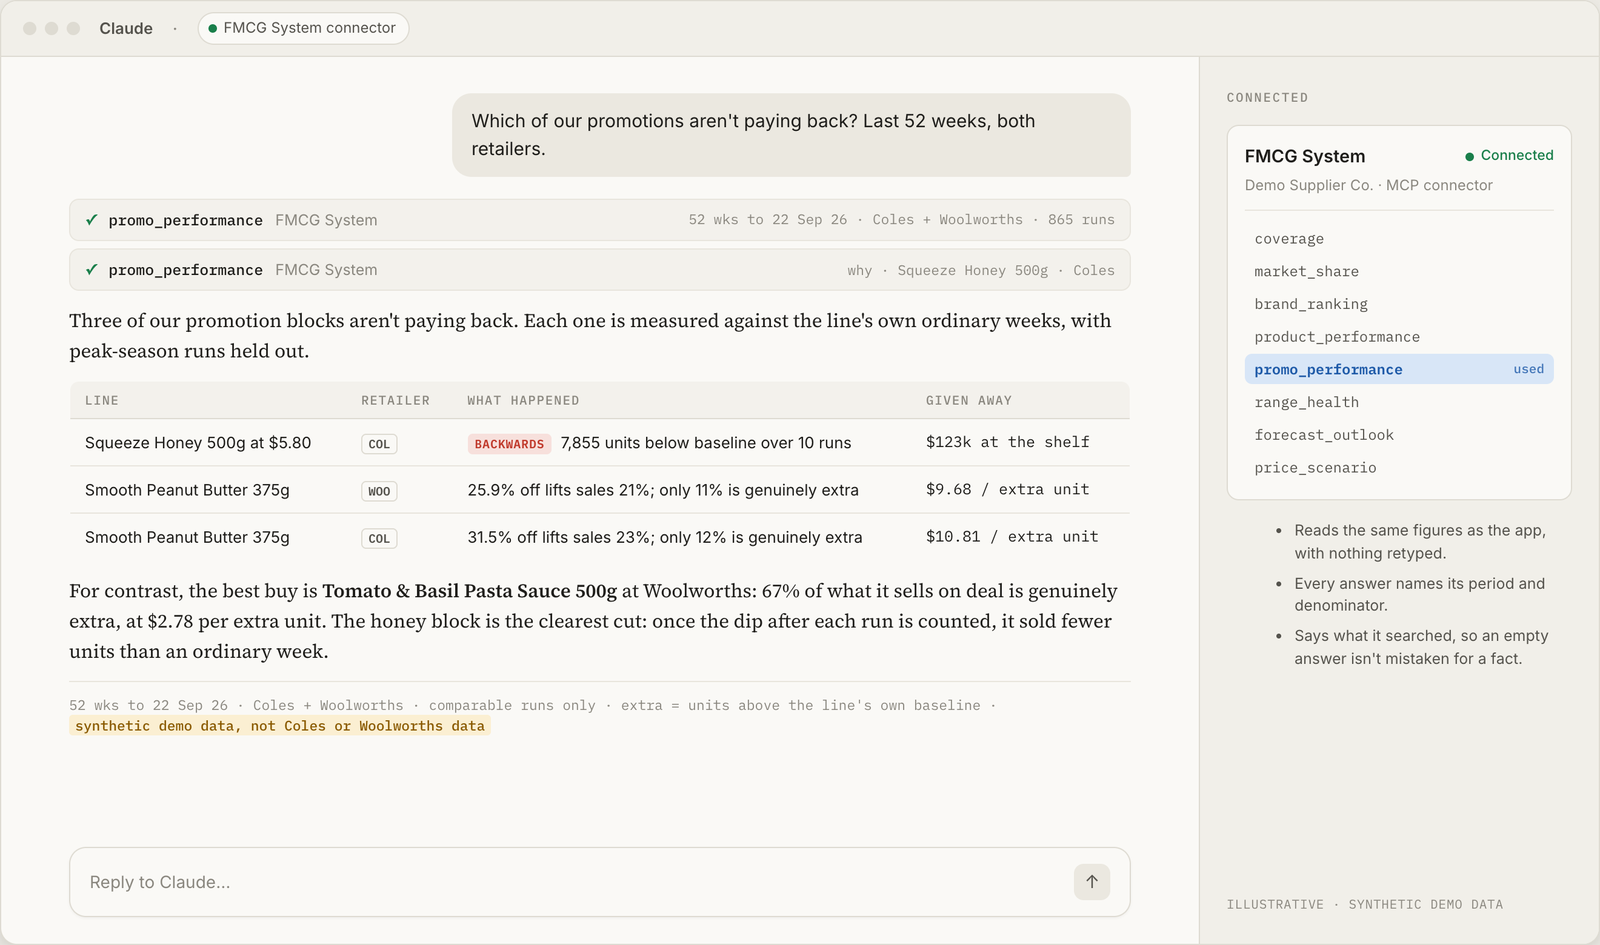1600x945 pixels.
Task: Click the send arrow button
Action: point(1092,882)
